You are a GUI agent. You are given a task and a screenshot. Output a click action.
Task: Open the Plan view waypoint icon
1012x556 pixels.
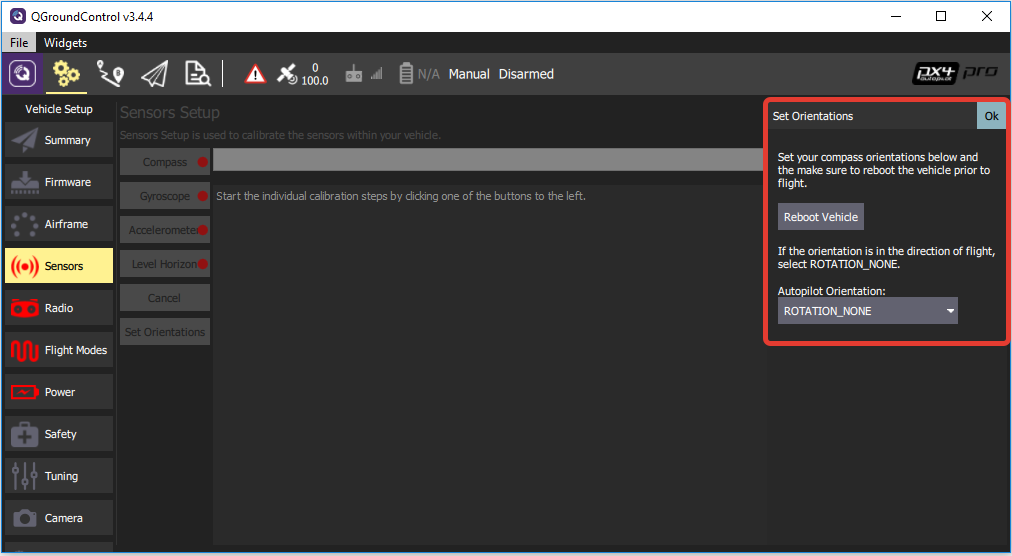[x=110, y=74]
